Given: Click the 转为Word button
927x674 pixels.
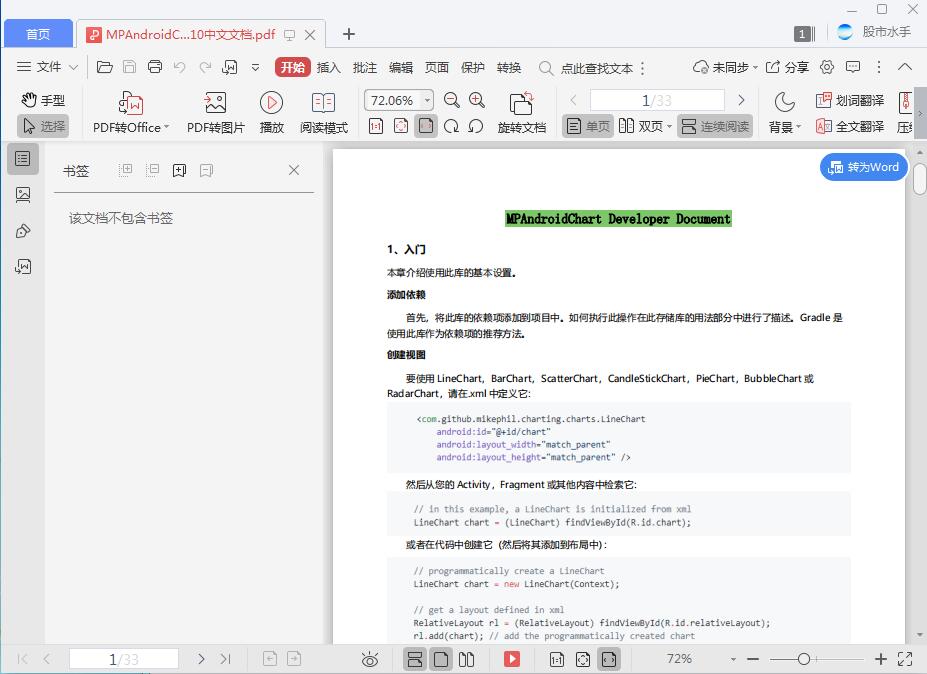Looking at the screenshot, I should point(862,167).
